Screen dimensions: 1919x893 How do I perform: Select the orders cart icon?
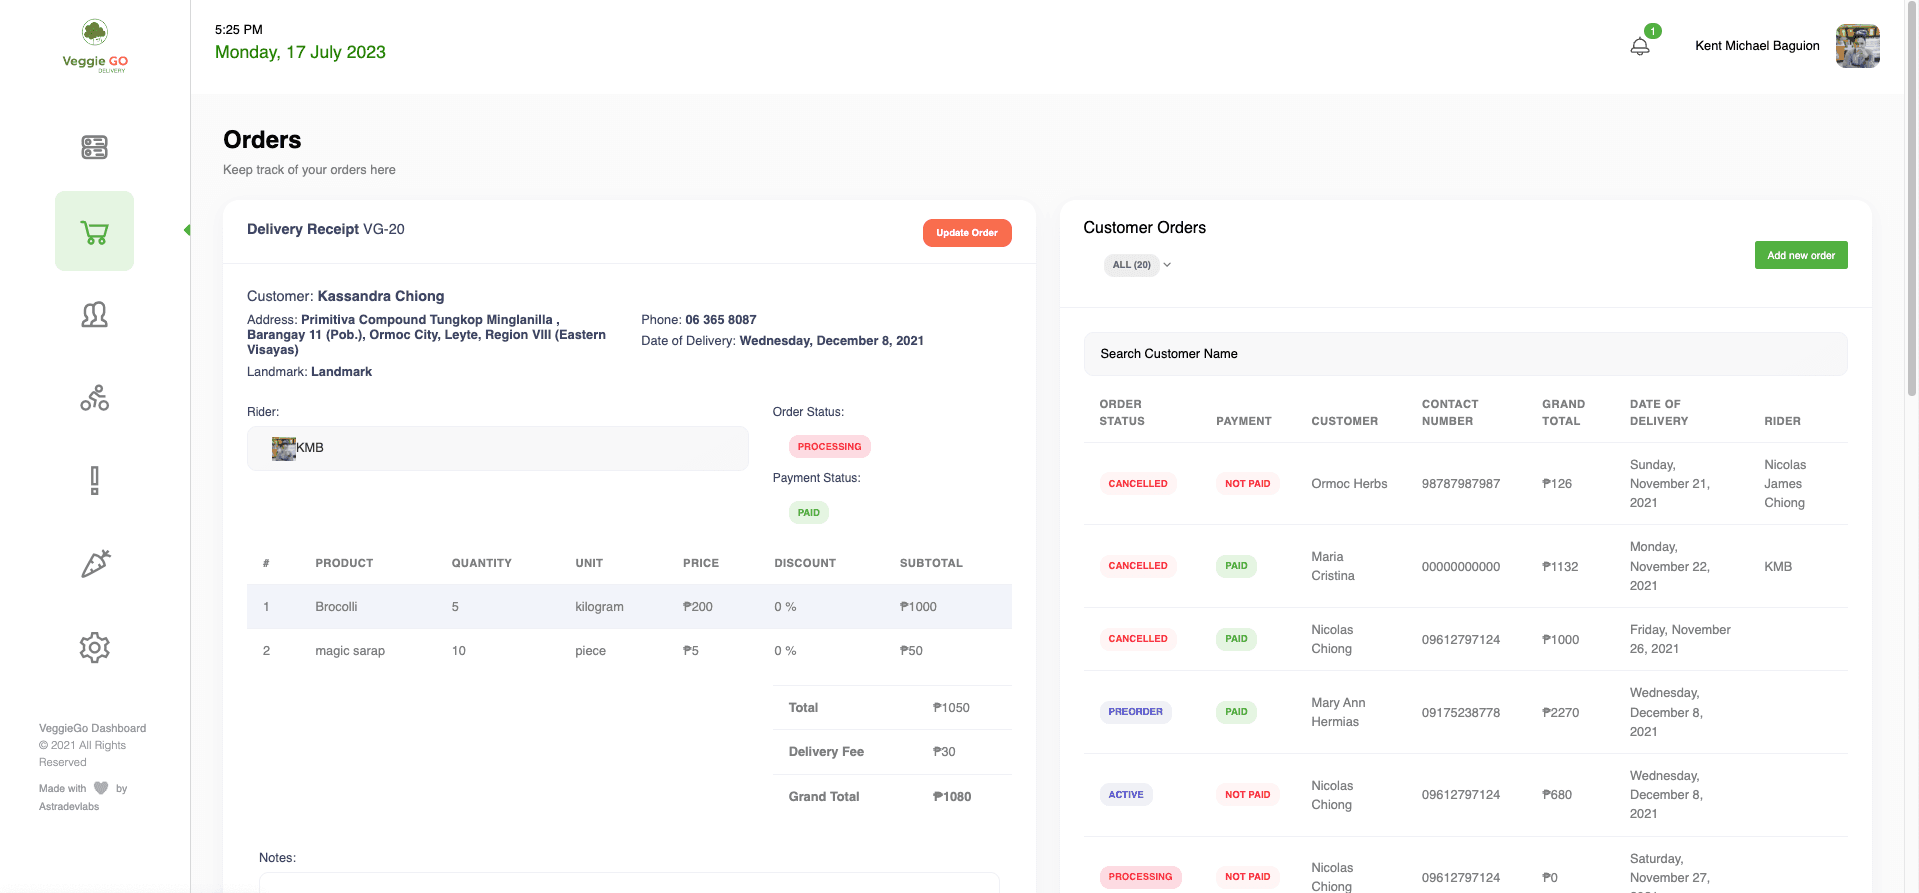94,232
